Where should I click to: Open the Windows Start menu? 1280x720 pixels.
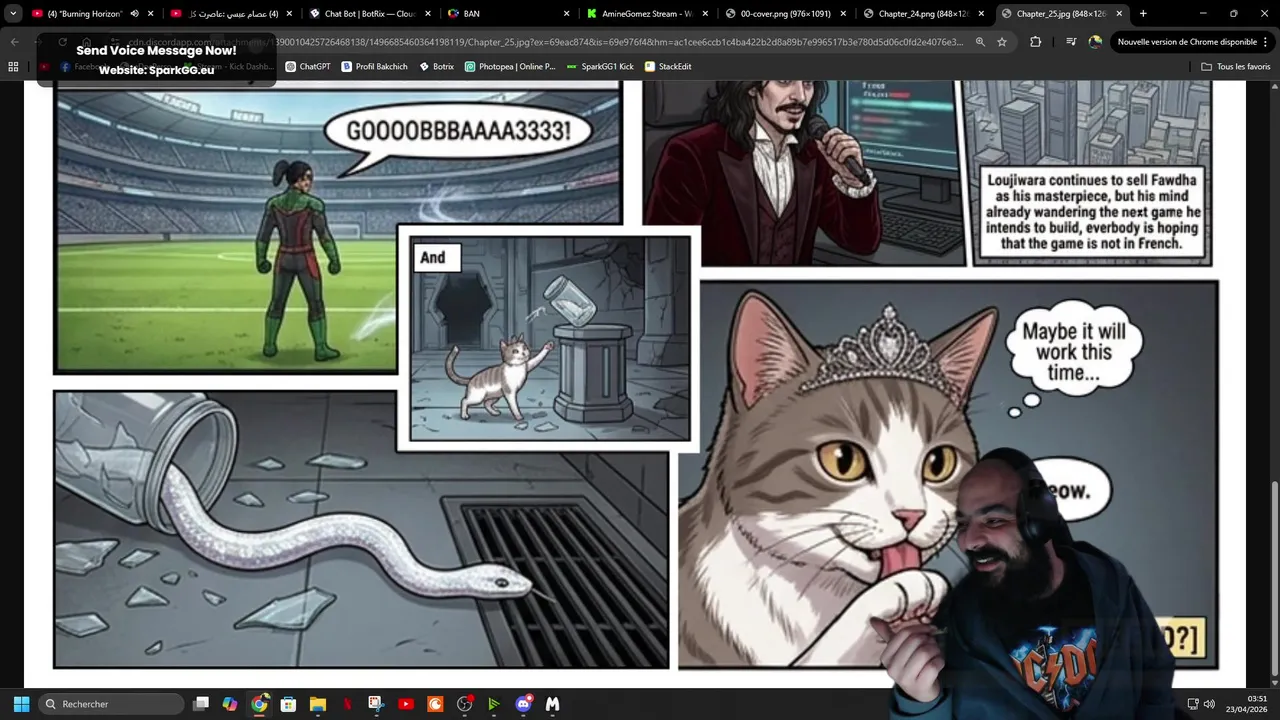tap(21, 704)
